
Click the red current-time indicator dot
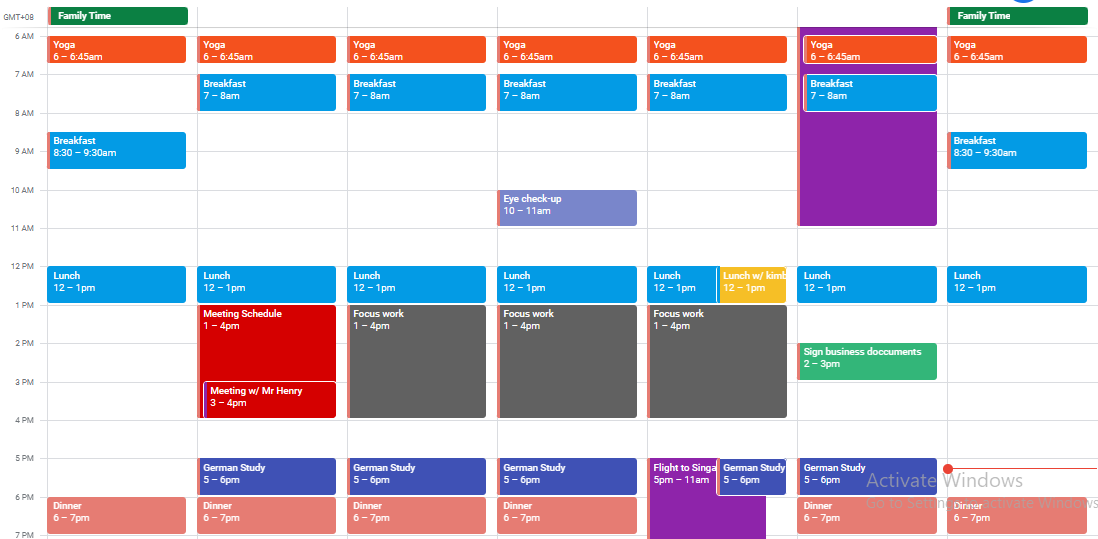tap(947, 468)
